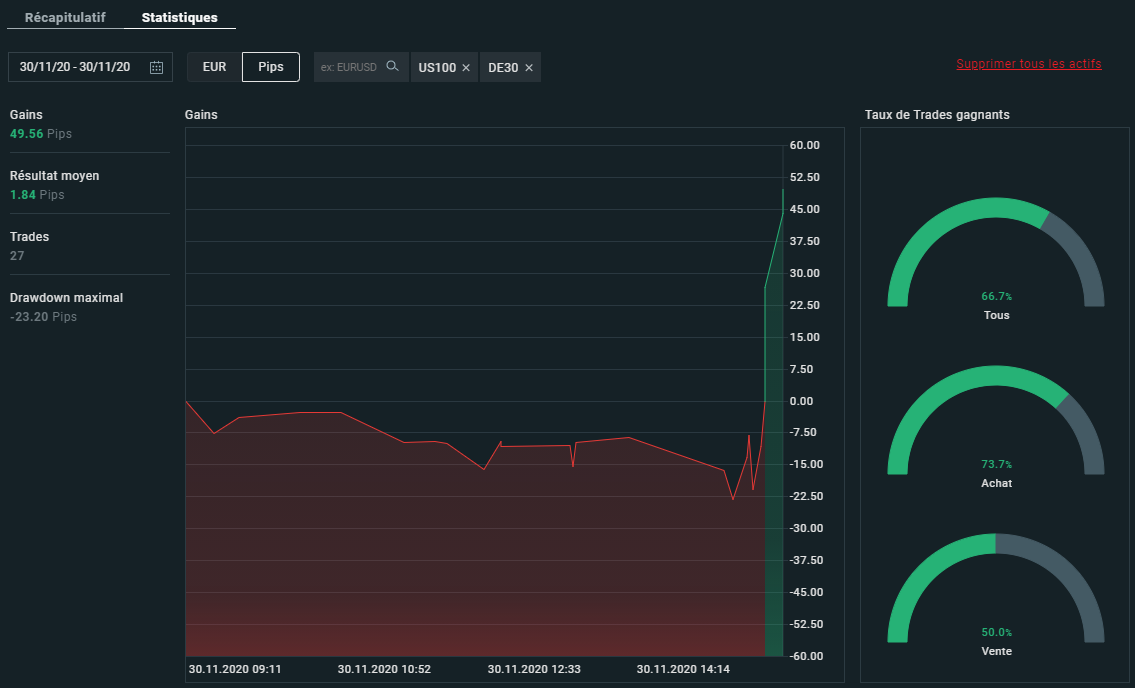Image resolution: width=1135 pixels, height=688 pixels.
Task: Click the 'Supprimer tous les actifs' link
Action: 1028,64
